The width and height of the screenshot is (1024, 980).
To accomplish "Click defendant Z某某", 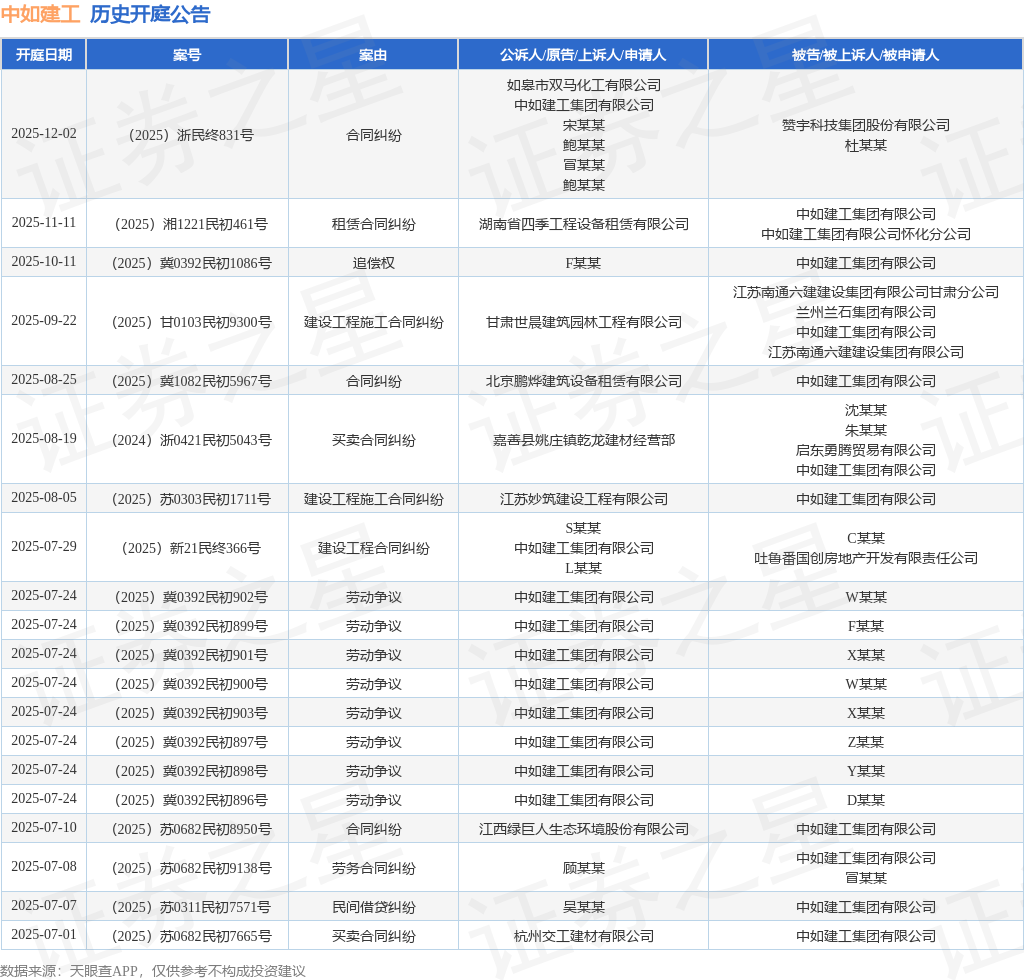I will pyautogui.click(x=865, y=742).
